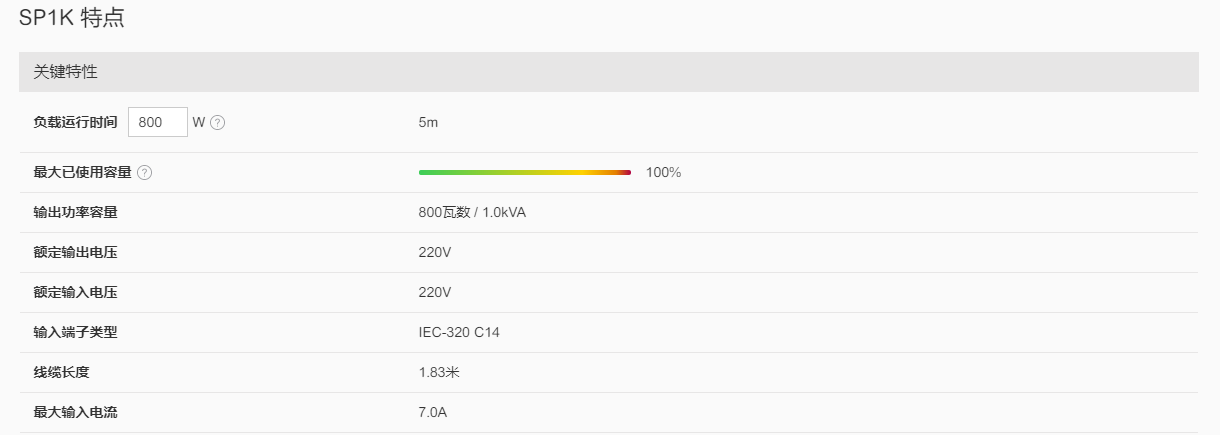Click the 100% capacity readout
This screenshot has height=435, width=1220.
(663, 172)
